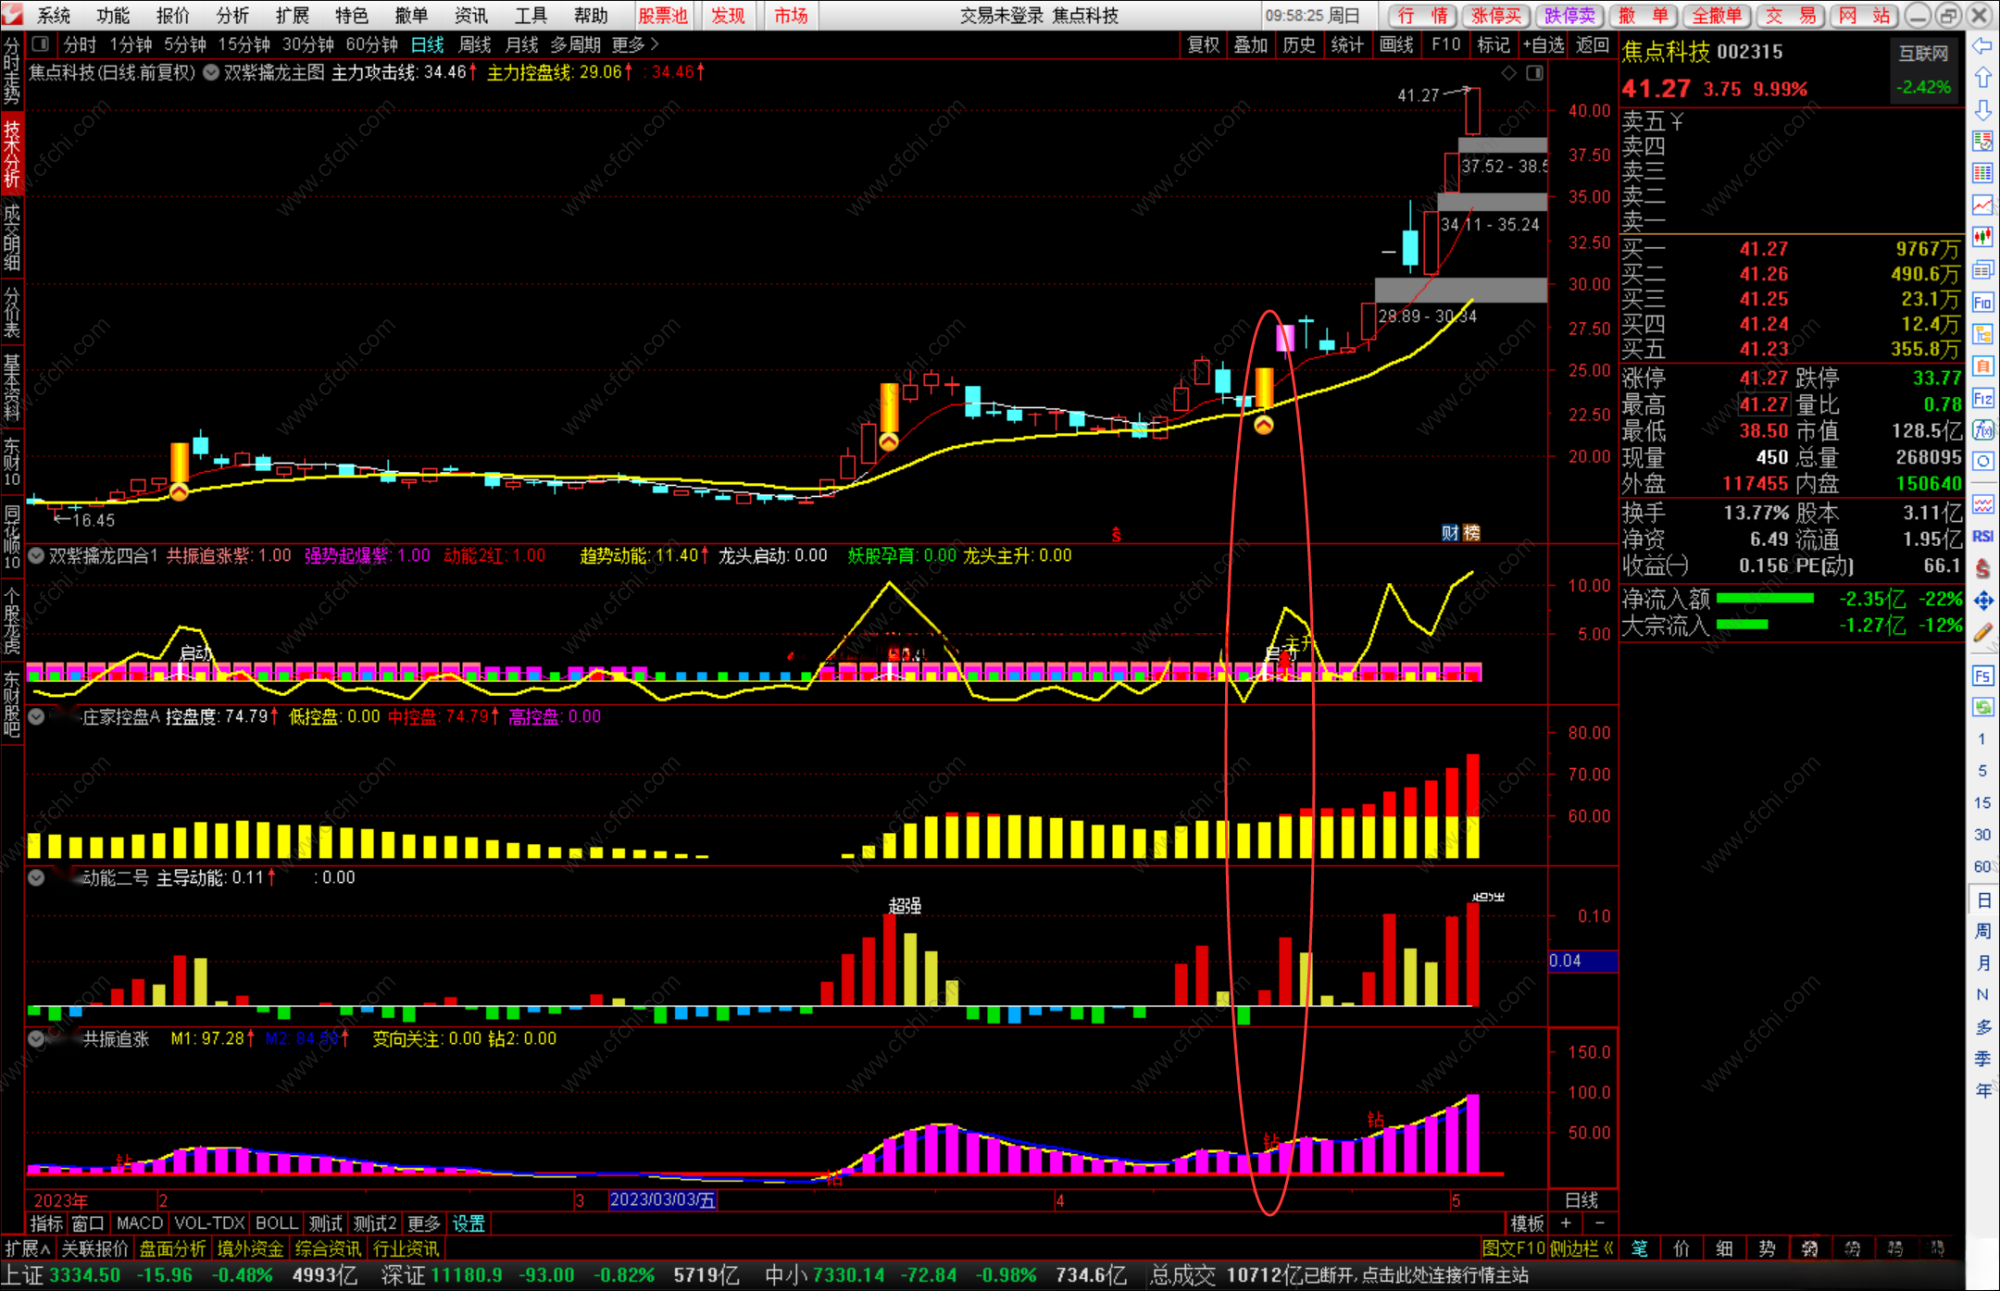This screenshot has height=1291, width=2000.
Task: Expand the 更多 period options chevron
Action: (655, 44)
